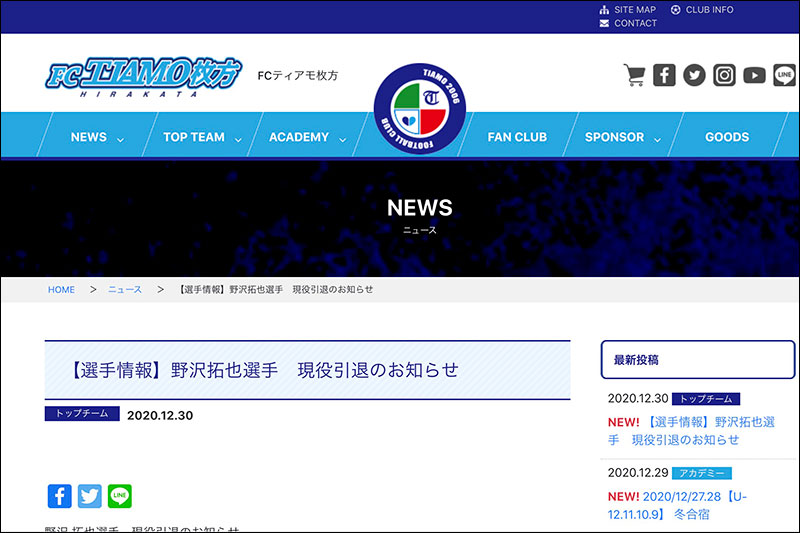
Task: Expand the ACADEMY menu dropdown
Action: pos(307,137)
